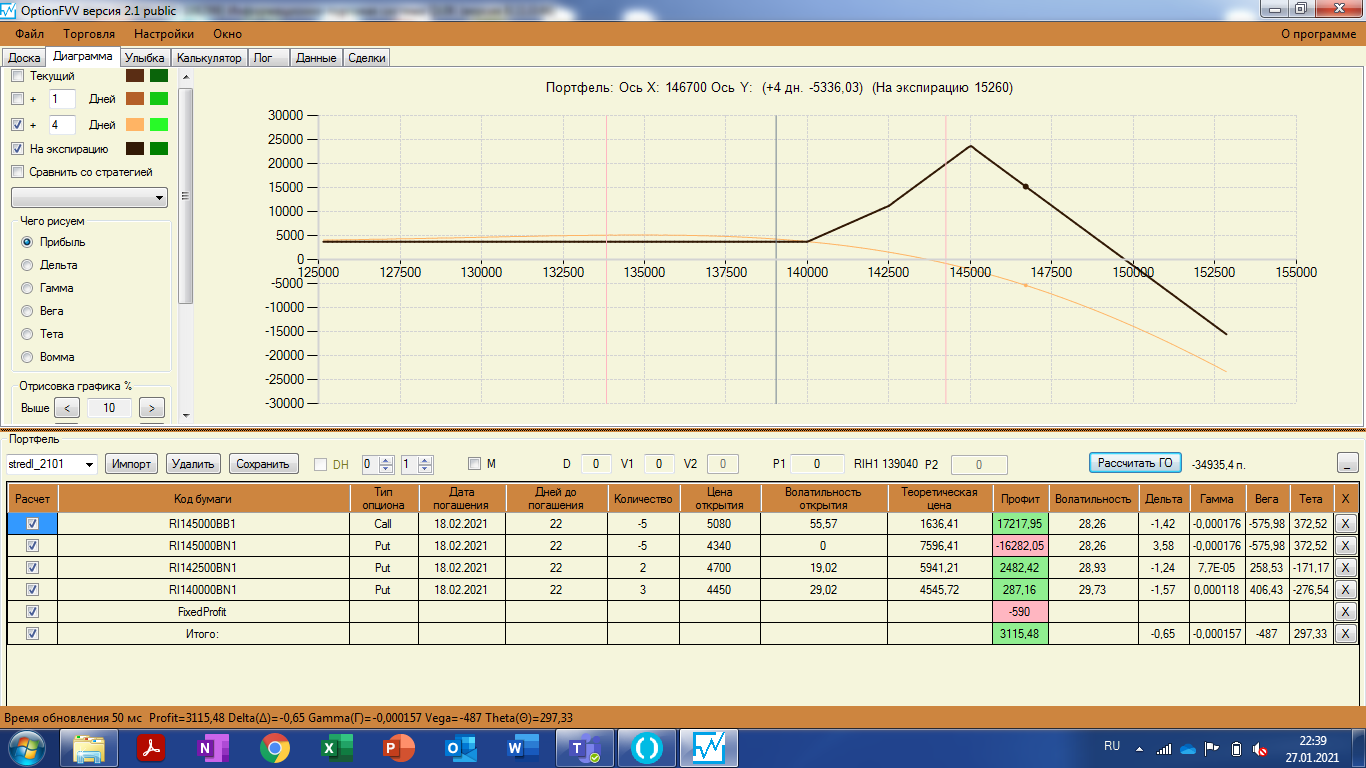Image resolution: width=1366 pixels, height=768 pixels.
Task: Click the Импорт button
Action: [132, 464]
